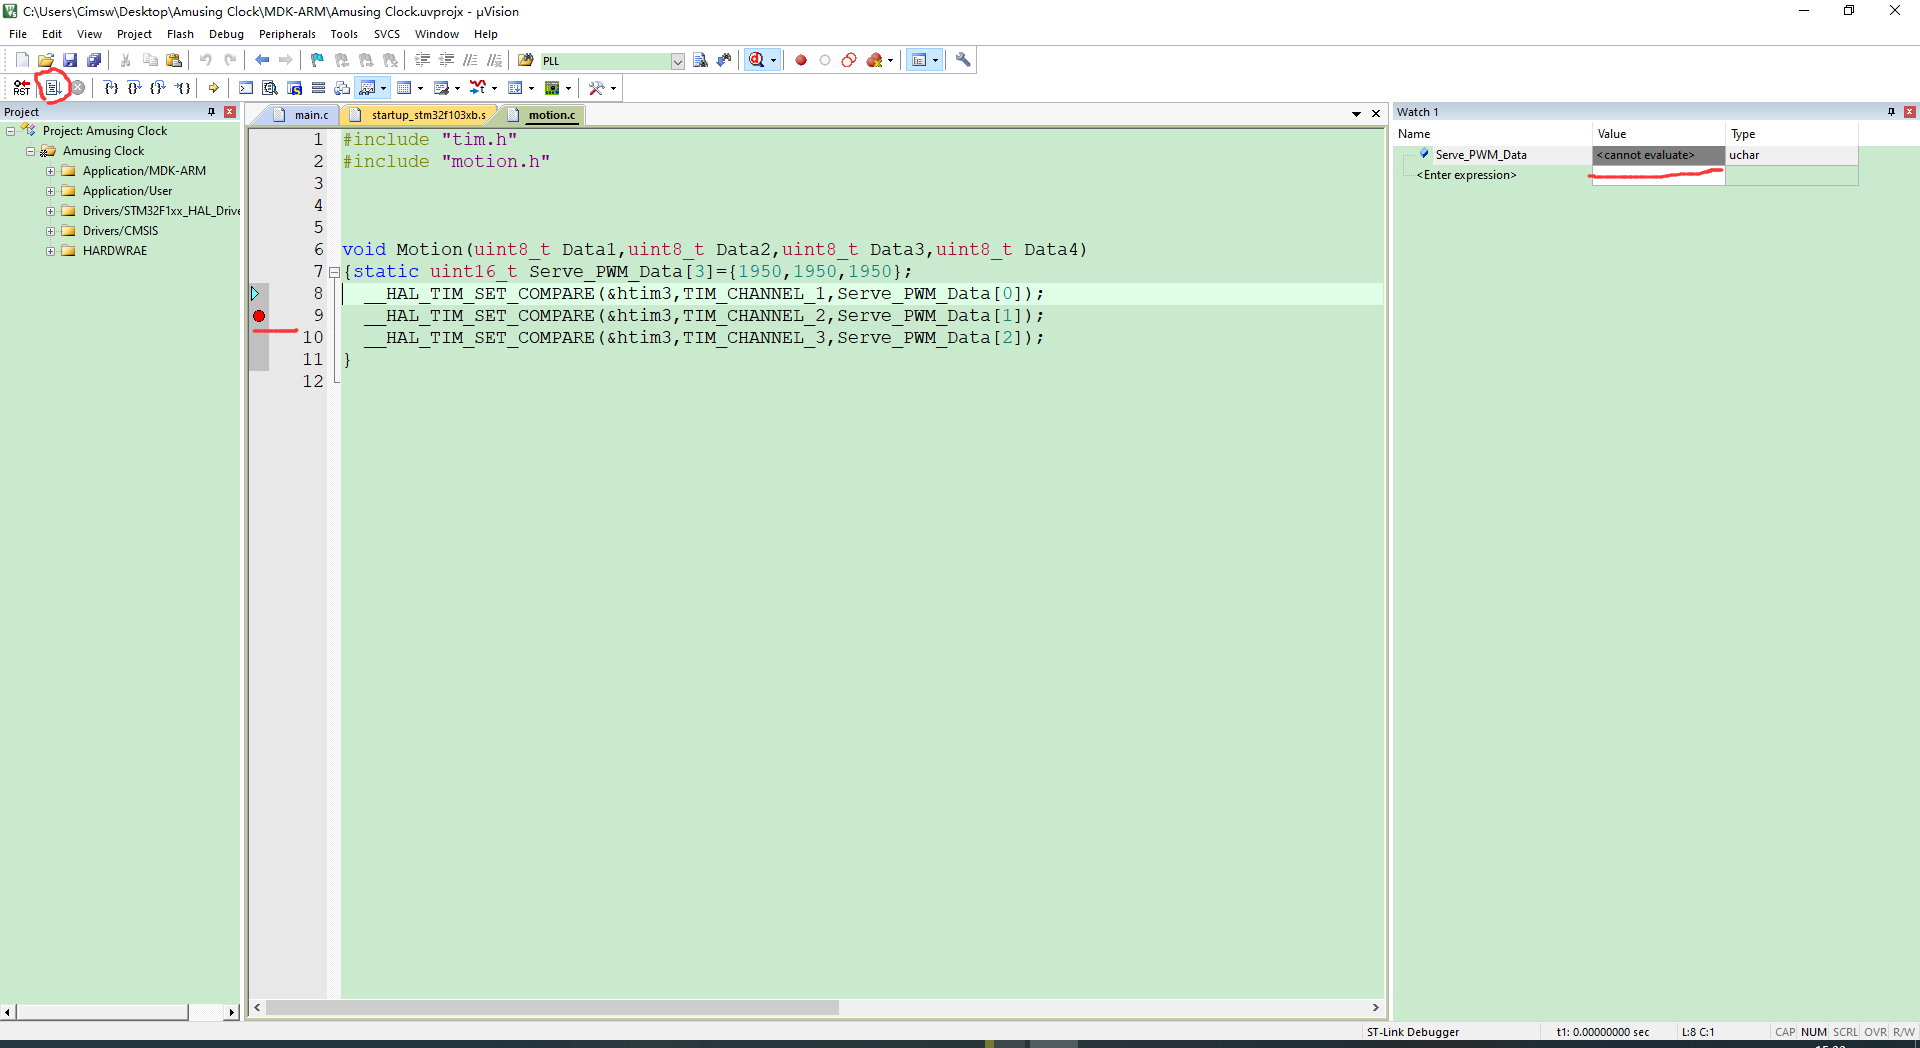Image resolution: width=1920 pixels, height=1048 pixels.
Task: Open the Debug menu
Action: point(226,34)
